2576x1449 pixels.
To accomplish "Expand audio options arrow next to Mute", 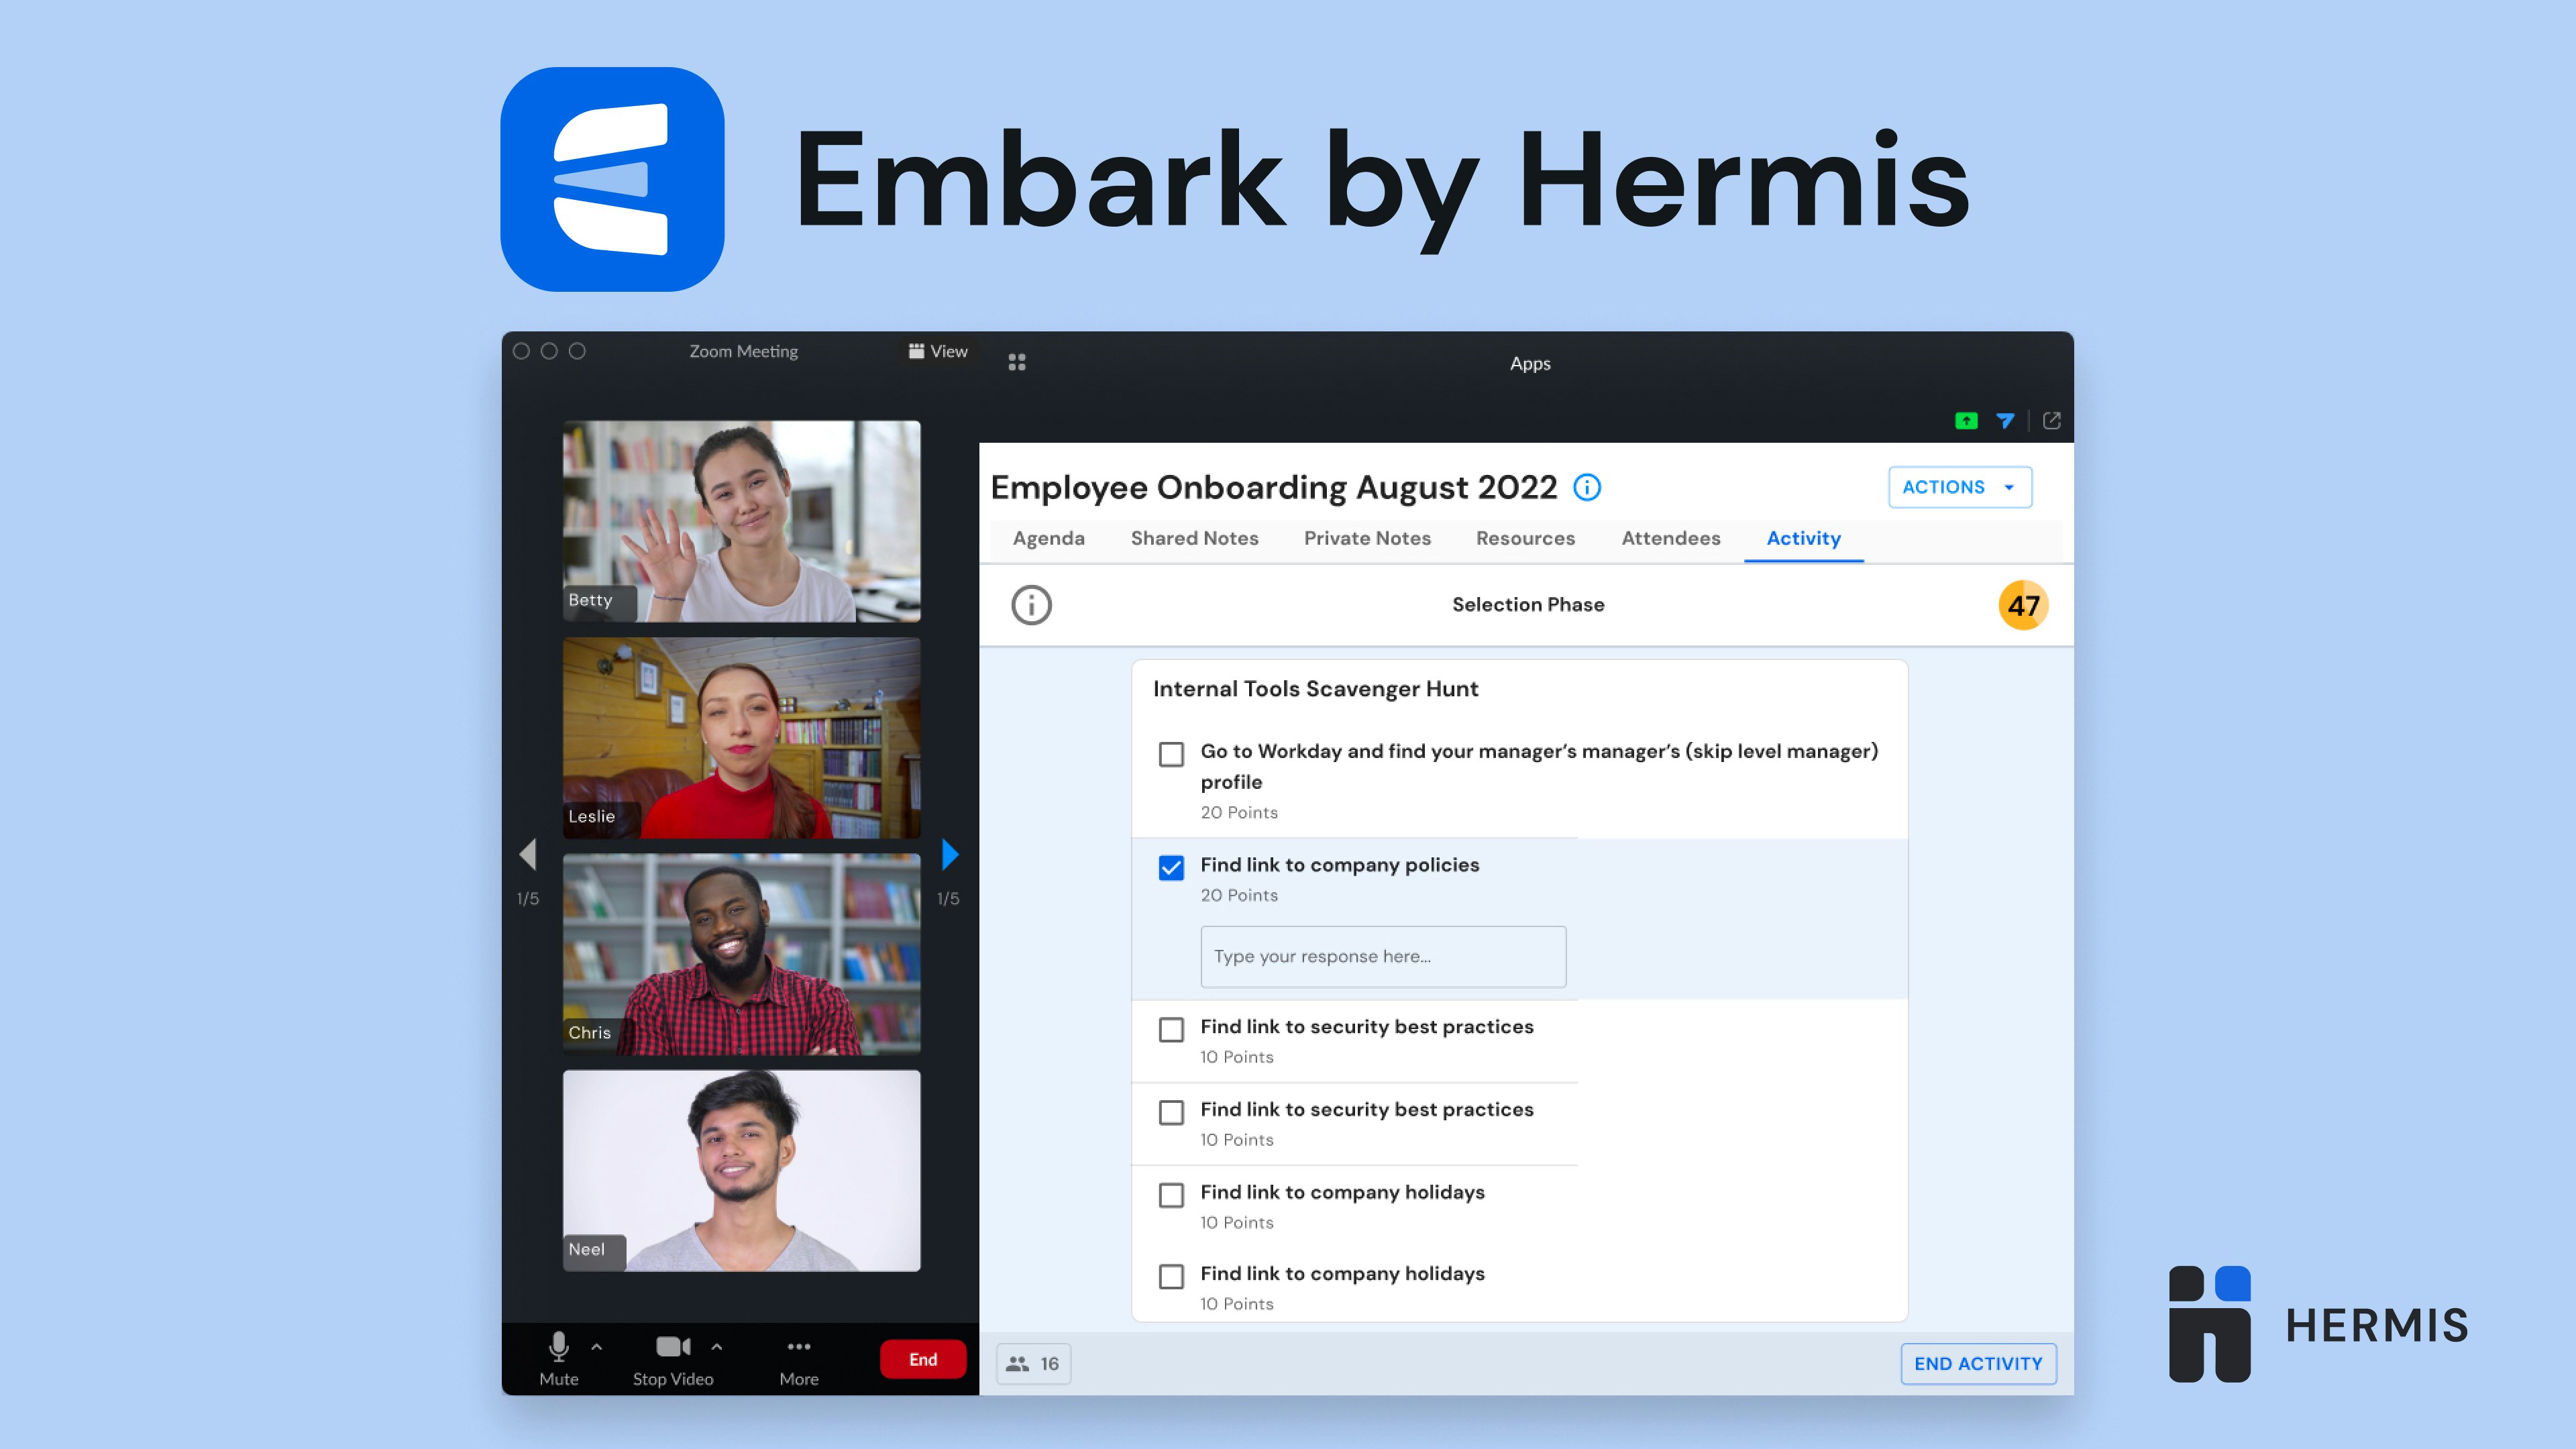I will 597,1347.
